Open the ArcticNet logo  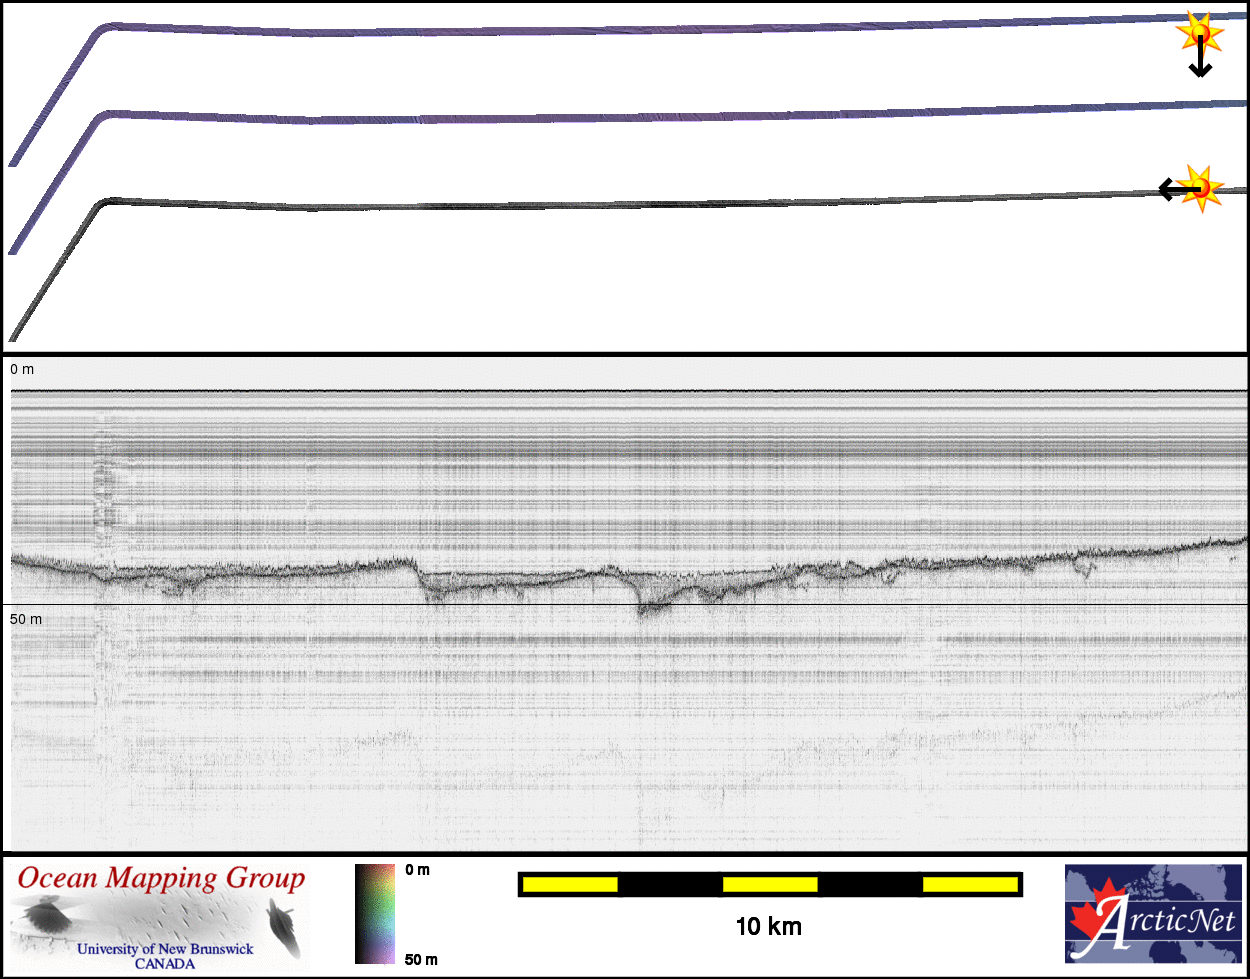[1153, 913]
